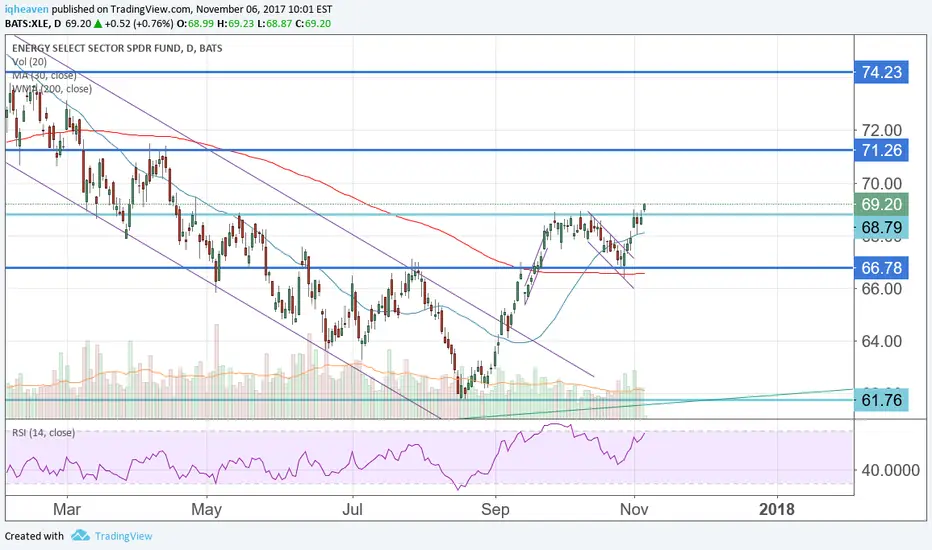Click the RSI 40.0000 axis value
This screenshot has height=550, width=932.
890,470
